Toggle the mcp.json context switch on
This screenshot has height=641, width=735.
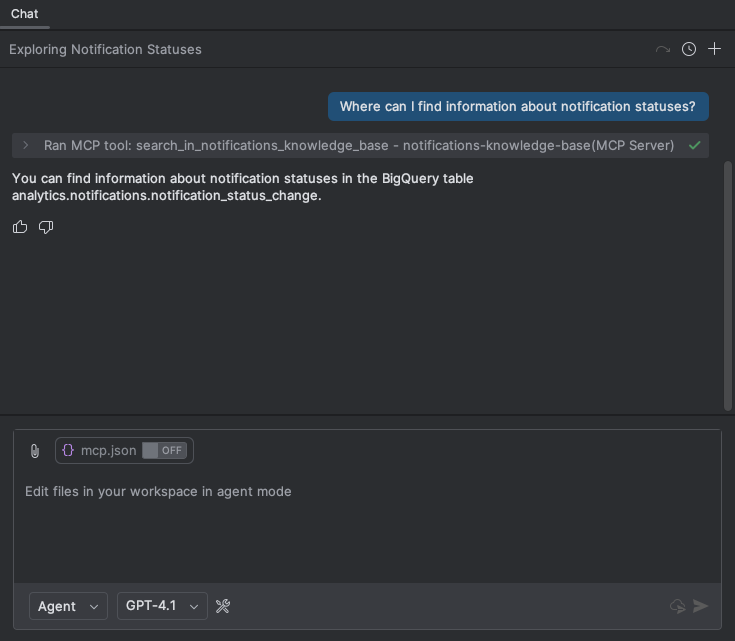click(x=163, y=450)
